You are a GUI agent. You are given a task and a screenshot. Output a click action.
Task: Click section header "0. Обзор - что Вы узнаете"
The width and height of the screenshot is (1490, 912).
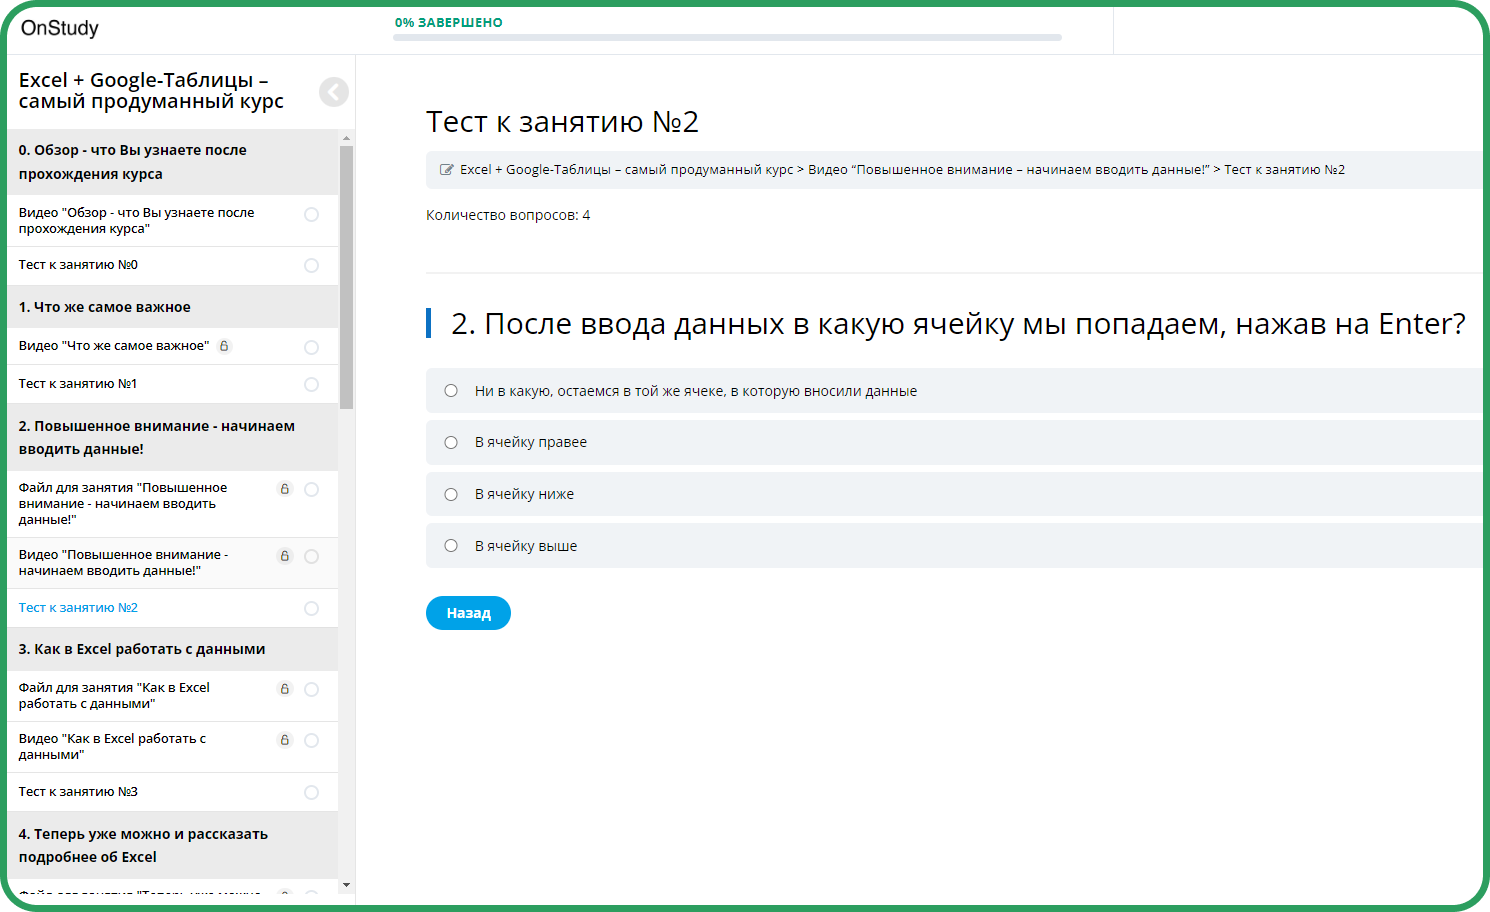[x=173, y=162]
